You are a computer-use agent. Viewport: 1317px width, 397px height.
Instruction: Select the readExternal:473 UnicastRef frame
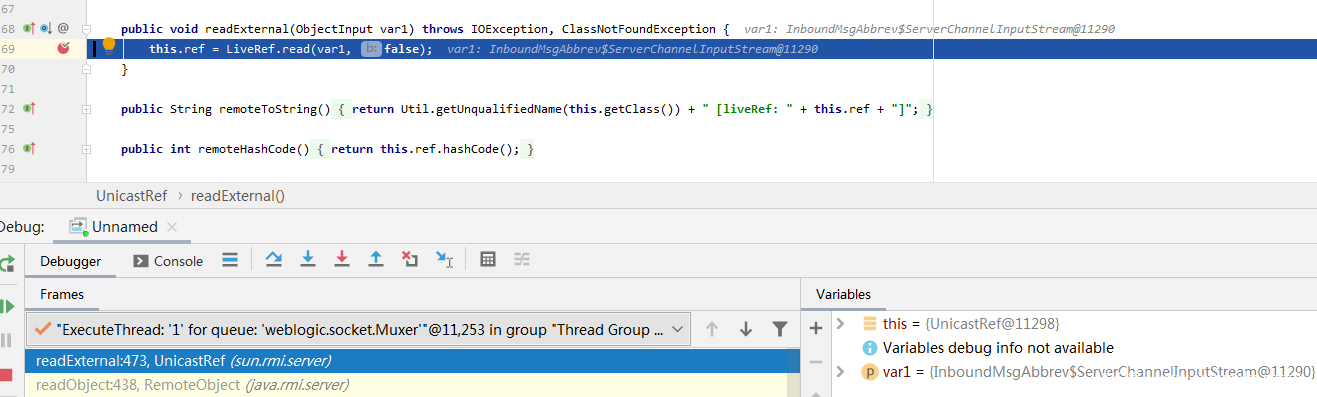[412, 361]
